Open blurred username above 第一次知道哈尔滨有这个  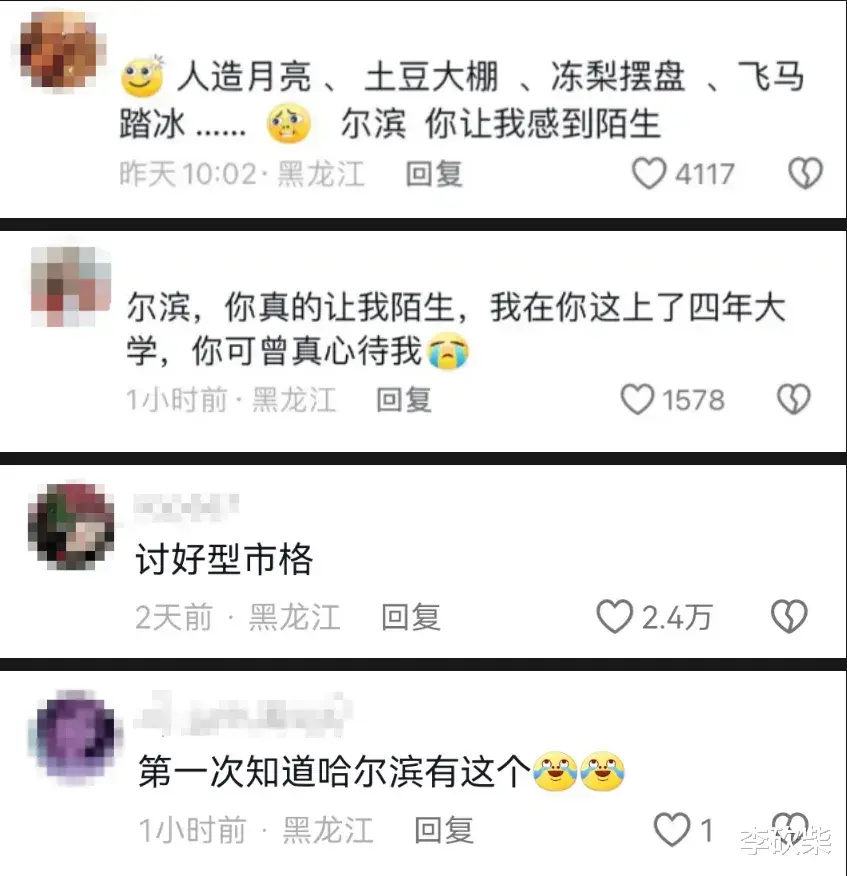pyautogui.click(x=243, y=714)
